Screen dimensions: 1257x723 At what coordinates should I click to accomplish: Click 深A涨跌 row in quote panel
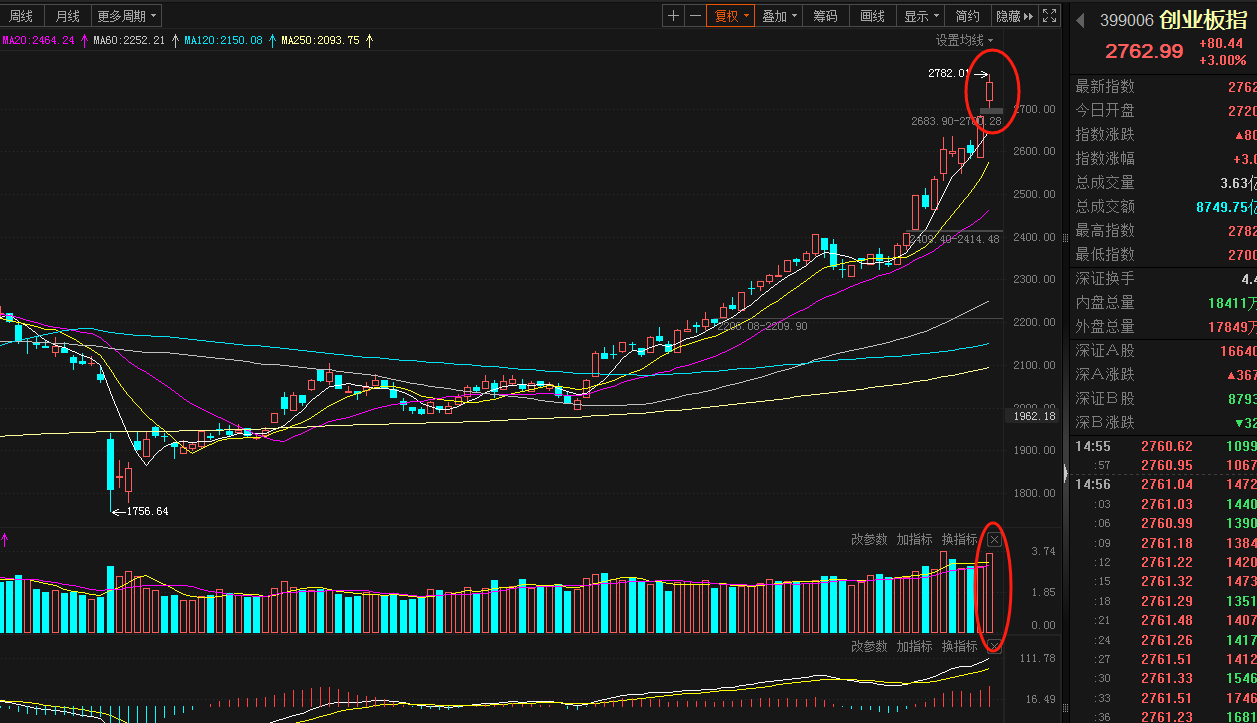coord(1165,374)
